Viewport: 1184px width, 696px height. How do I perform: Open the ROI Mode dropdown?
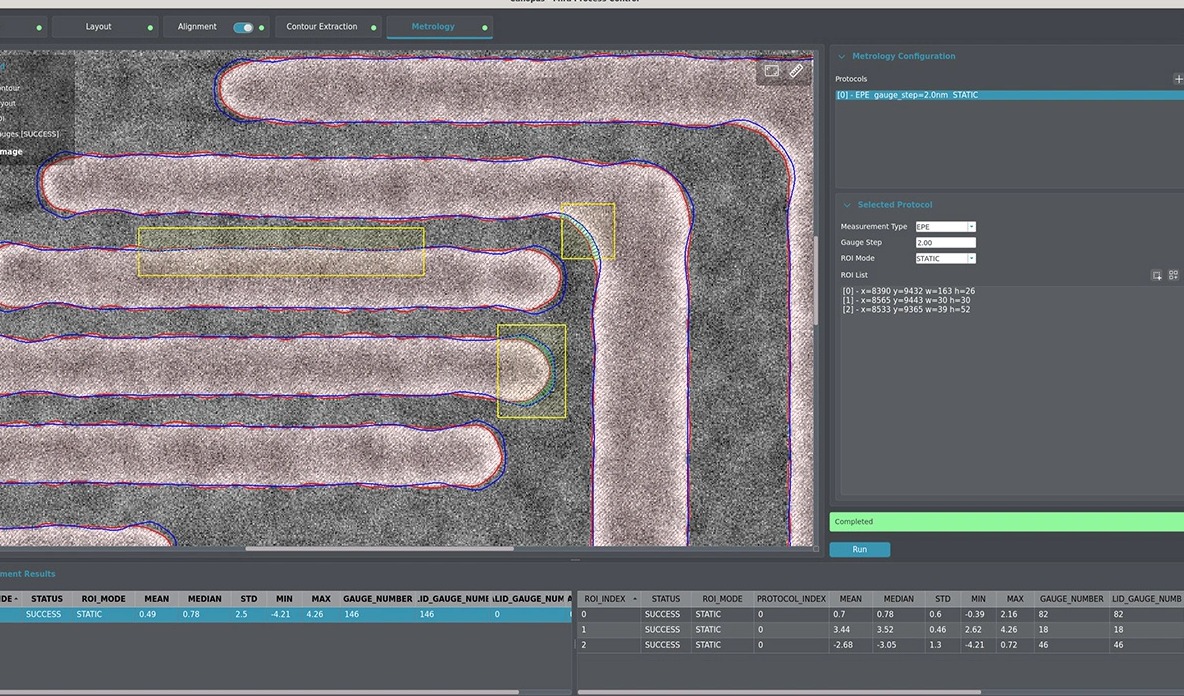(x=945, y=259)
